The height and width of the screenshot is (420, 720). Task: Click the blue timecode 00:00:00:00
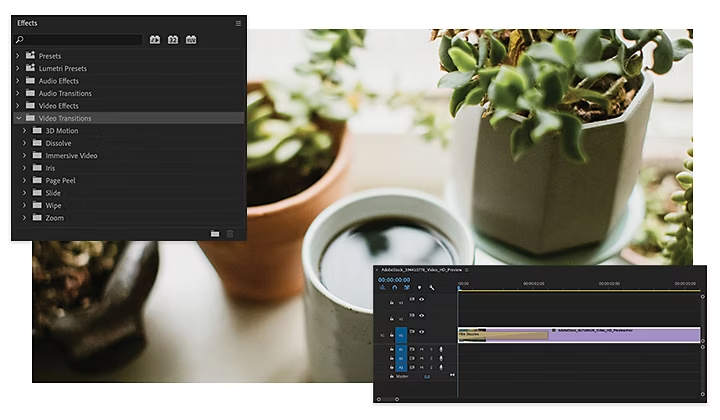click(x=394, y=280)
